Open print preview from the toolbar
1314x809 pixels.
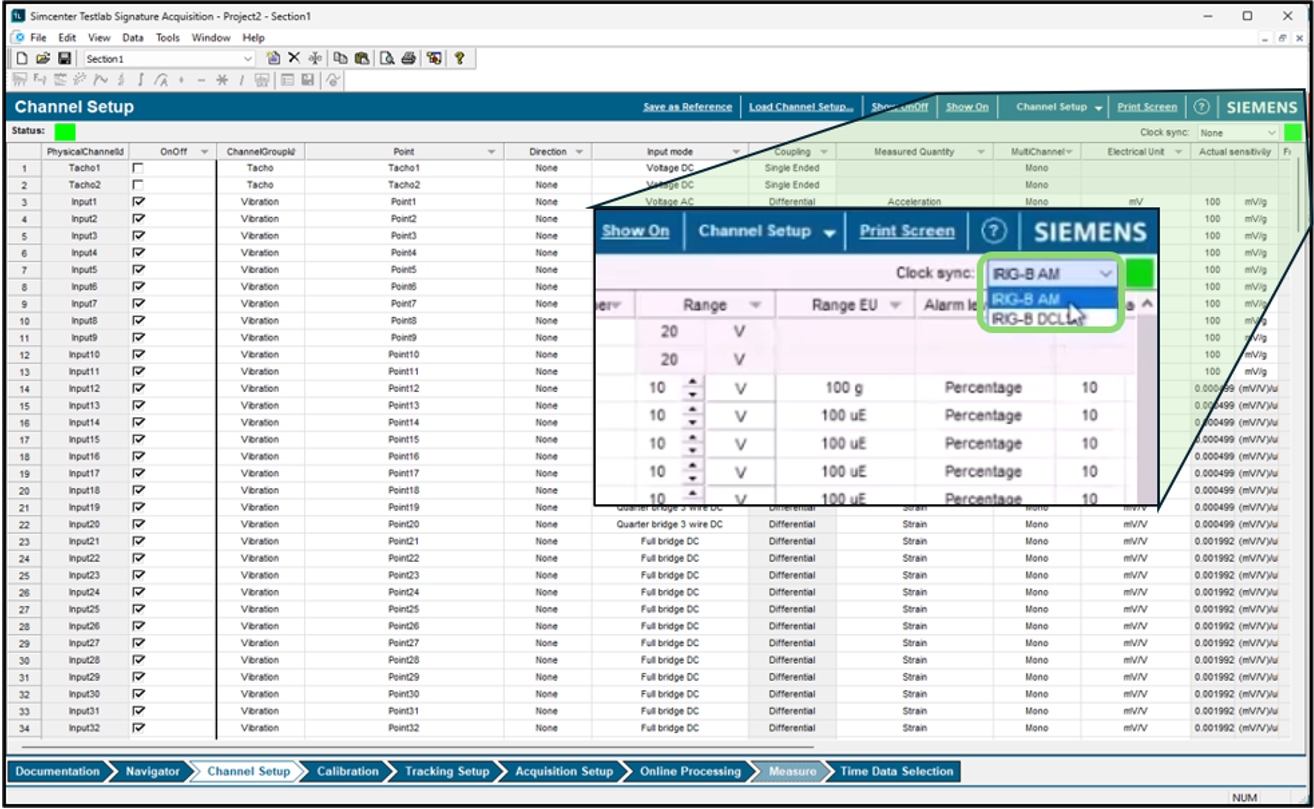387,59
